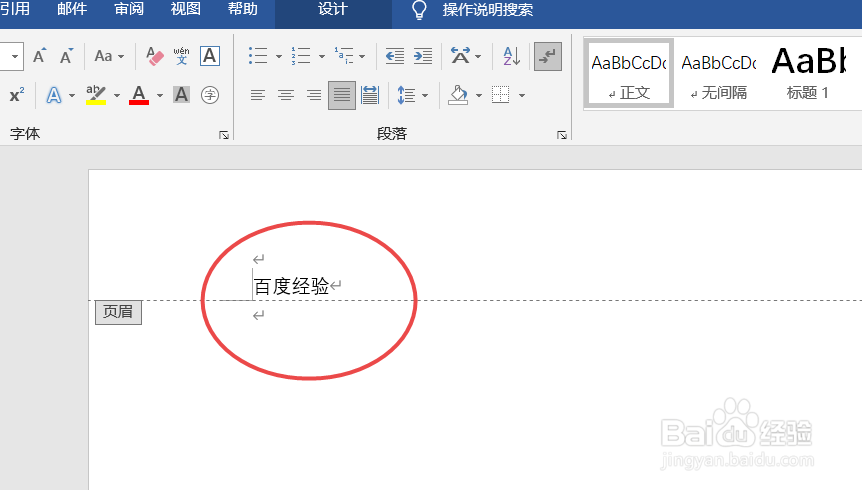Apply bullet list formatting
Screen dimensions: 862x490
(x=258, y=56)
